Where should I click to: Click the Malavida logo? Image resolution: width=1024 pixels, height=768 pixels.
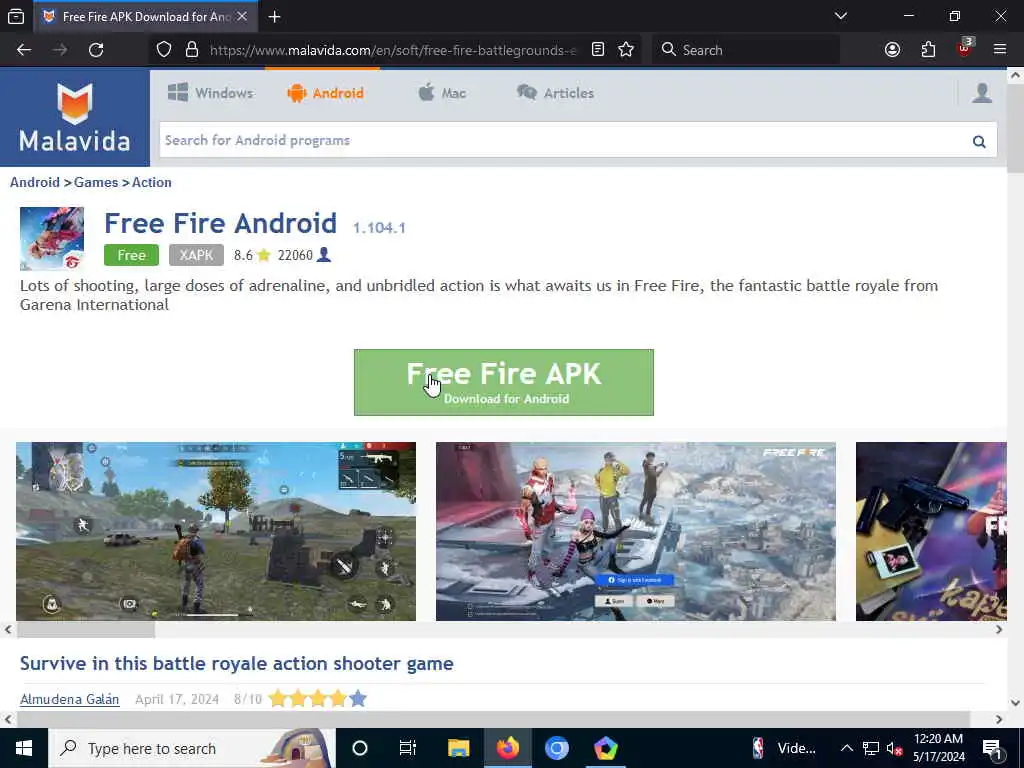point(74,118)
